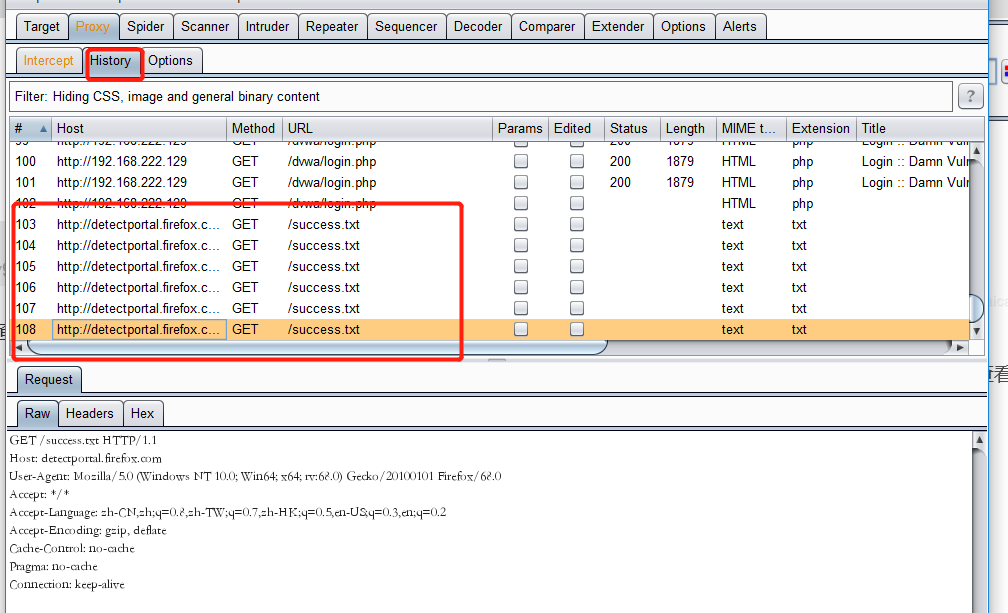Open the filter help question mark button
Image resolution: width=1008 pixels, height=613 pixels.
pyautogui.click(x=970, y=97)
